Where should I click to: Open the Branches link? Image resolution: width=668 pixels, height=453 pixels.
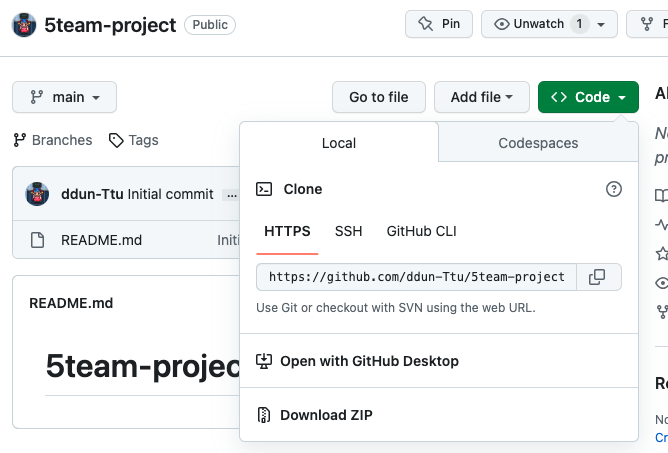pyautogui.click(x=53, y=140)
